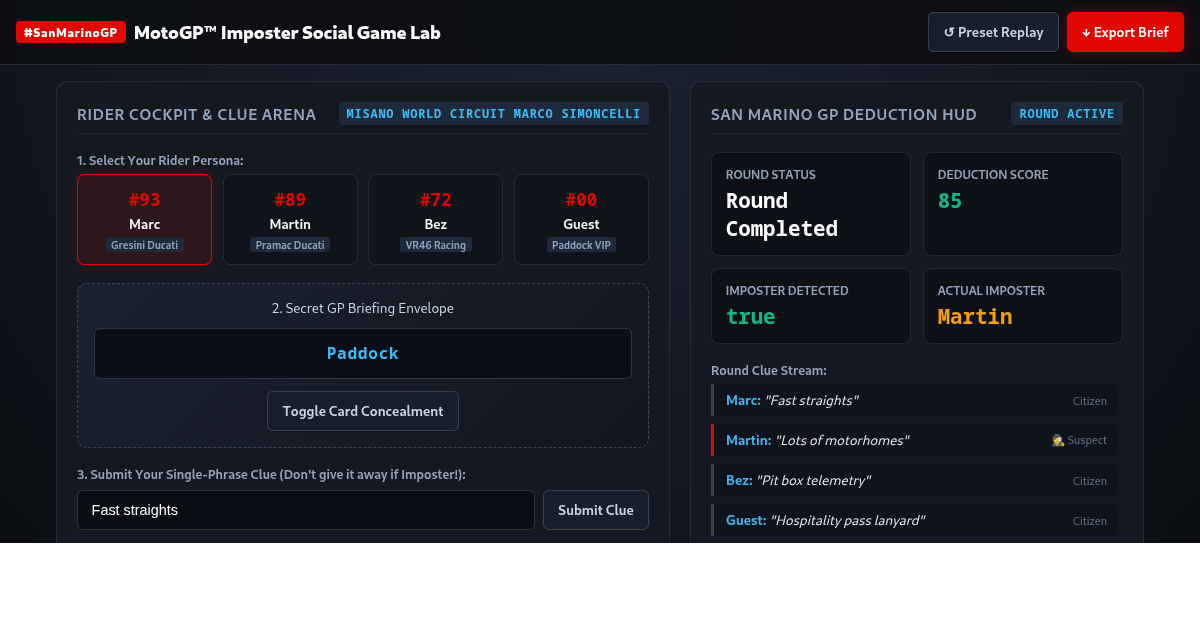Click the Pramac Ducati team tag
The image size is (1200, 630).
click(x=290, y=245)
